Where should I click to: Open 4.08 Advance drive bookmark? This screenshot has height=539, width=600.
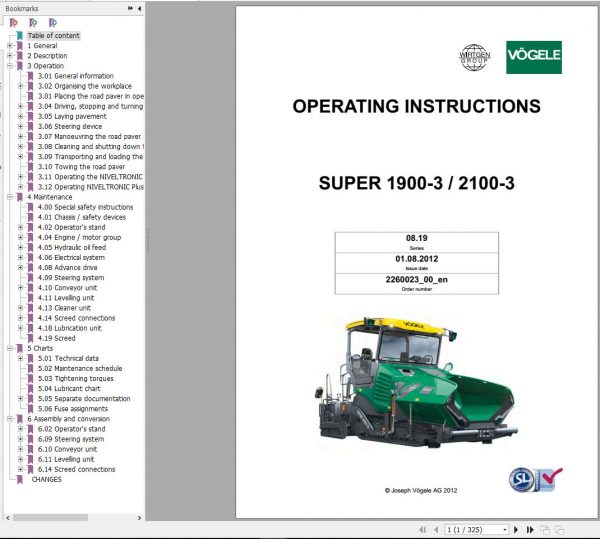[67, 268]
